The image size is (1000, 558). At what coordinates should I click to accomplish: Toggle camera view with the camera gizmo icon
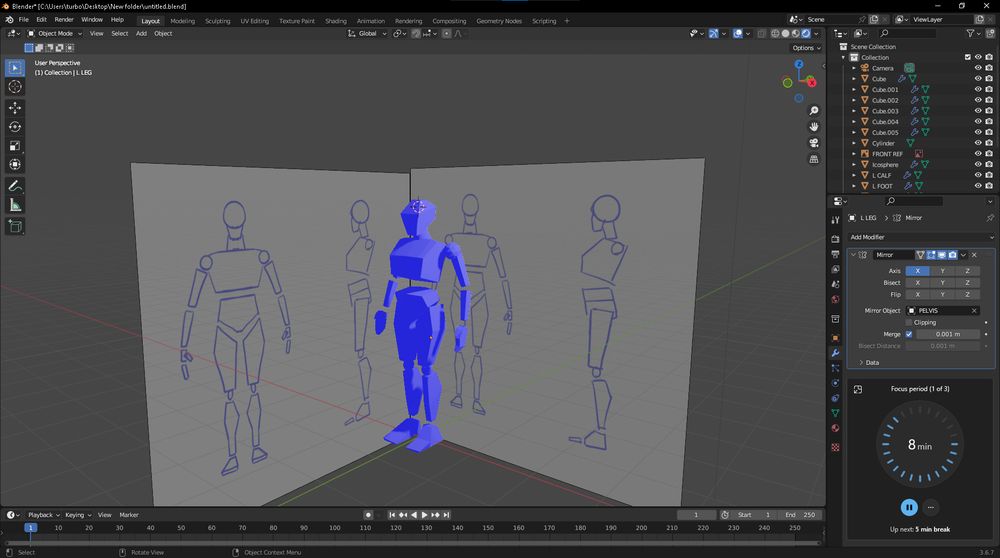tap(814, 143)
